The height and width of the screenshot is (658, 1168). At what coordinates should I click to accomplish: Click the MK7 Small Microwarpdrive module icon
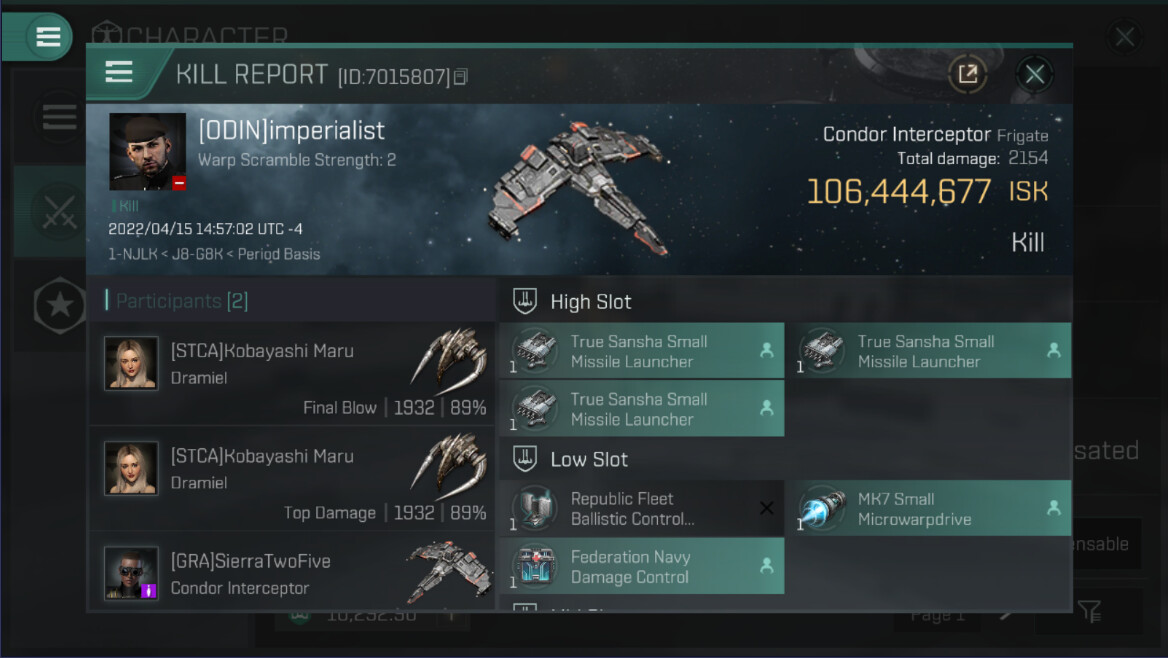pos(823,508)
